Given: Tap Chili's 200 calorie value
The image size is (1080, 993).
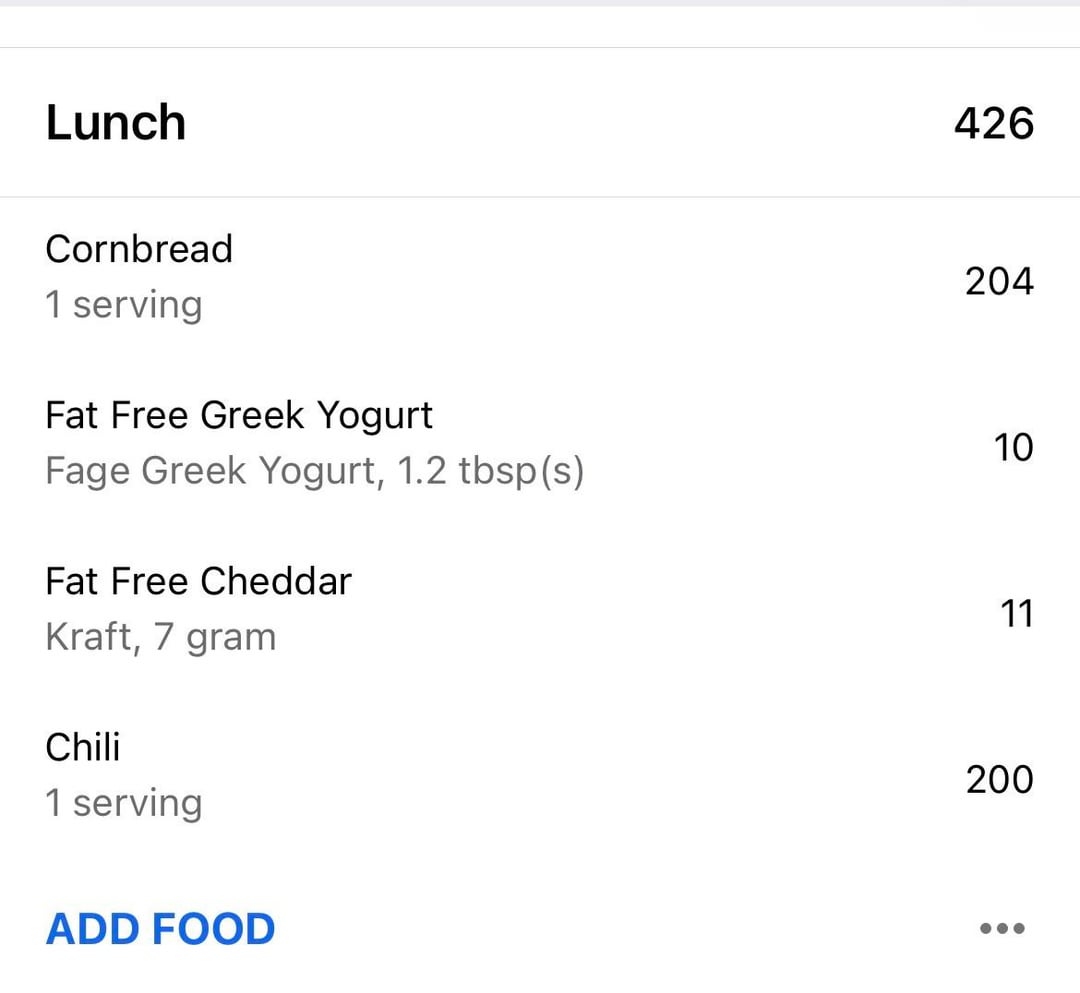Looking at the screenshot, I should coord(999,779).
